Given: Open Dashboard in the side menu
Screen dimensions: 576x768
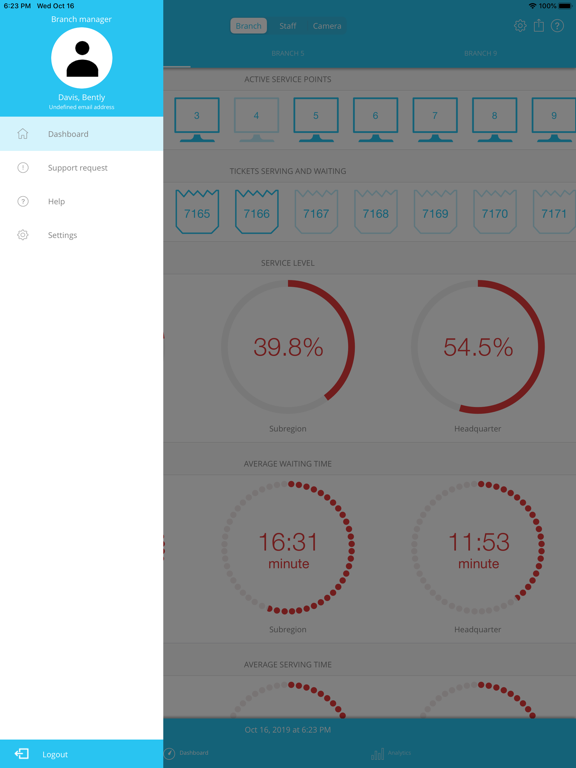Looking at the screenshot, I should [x=81, y=134].
